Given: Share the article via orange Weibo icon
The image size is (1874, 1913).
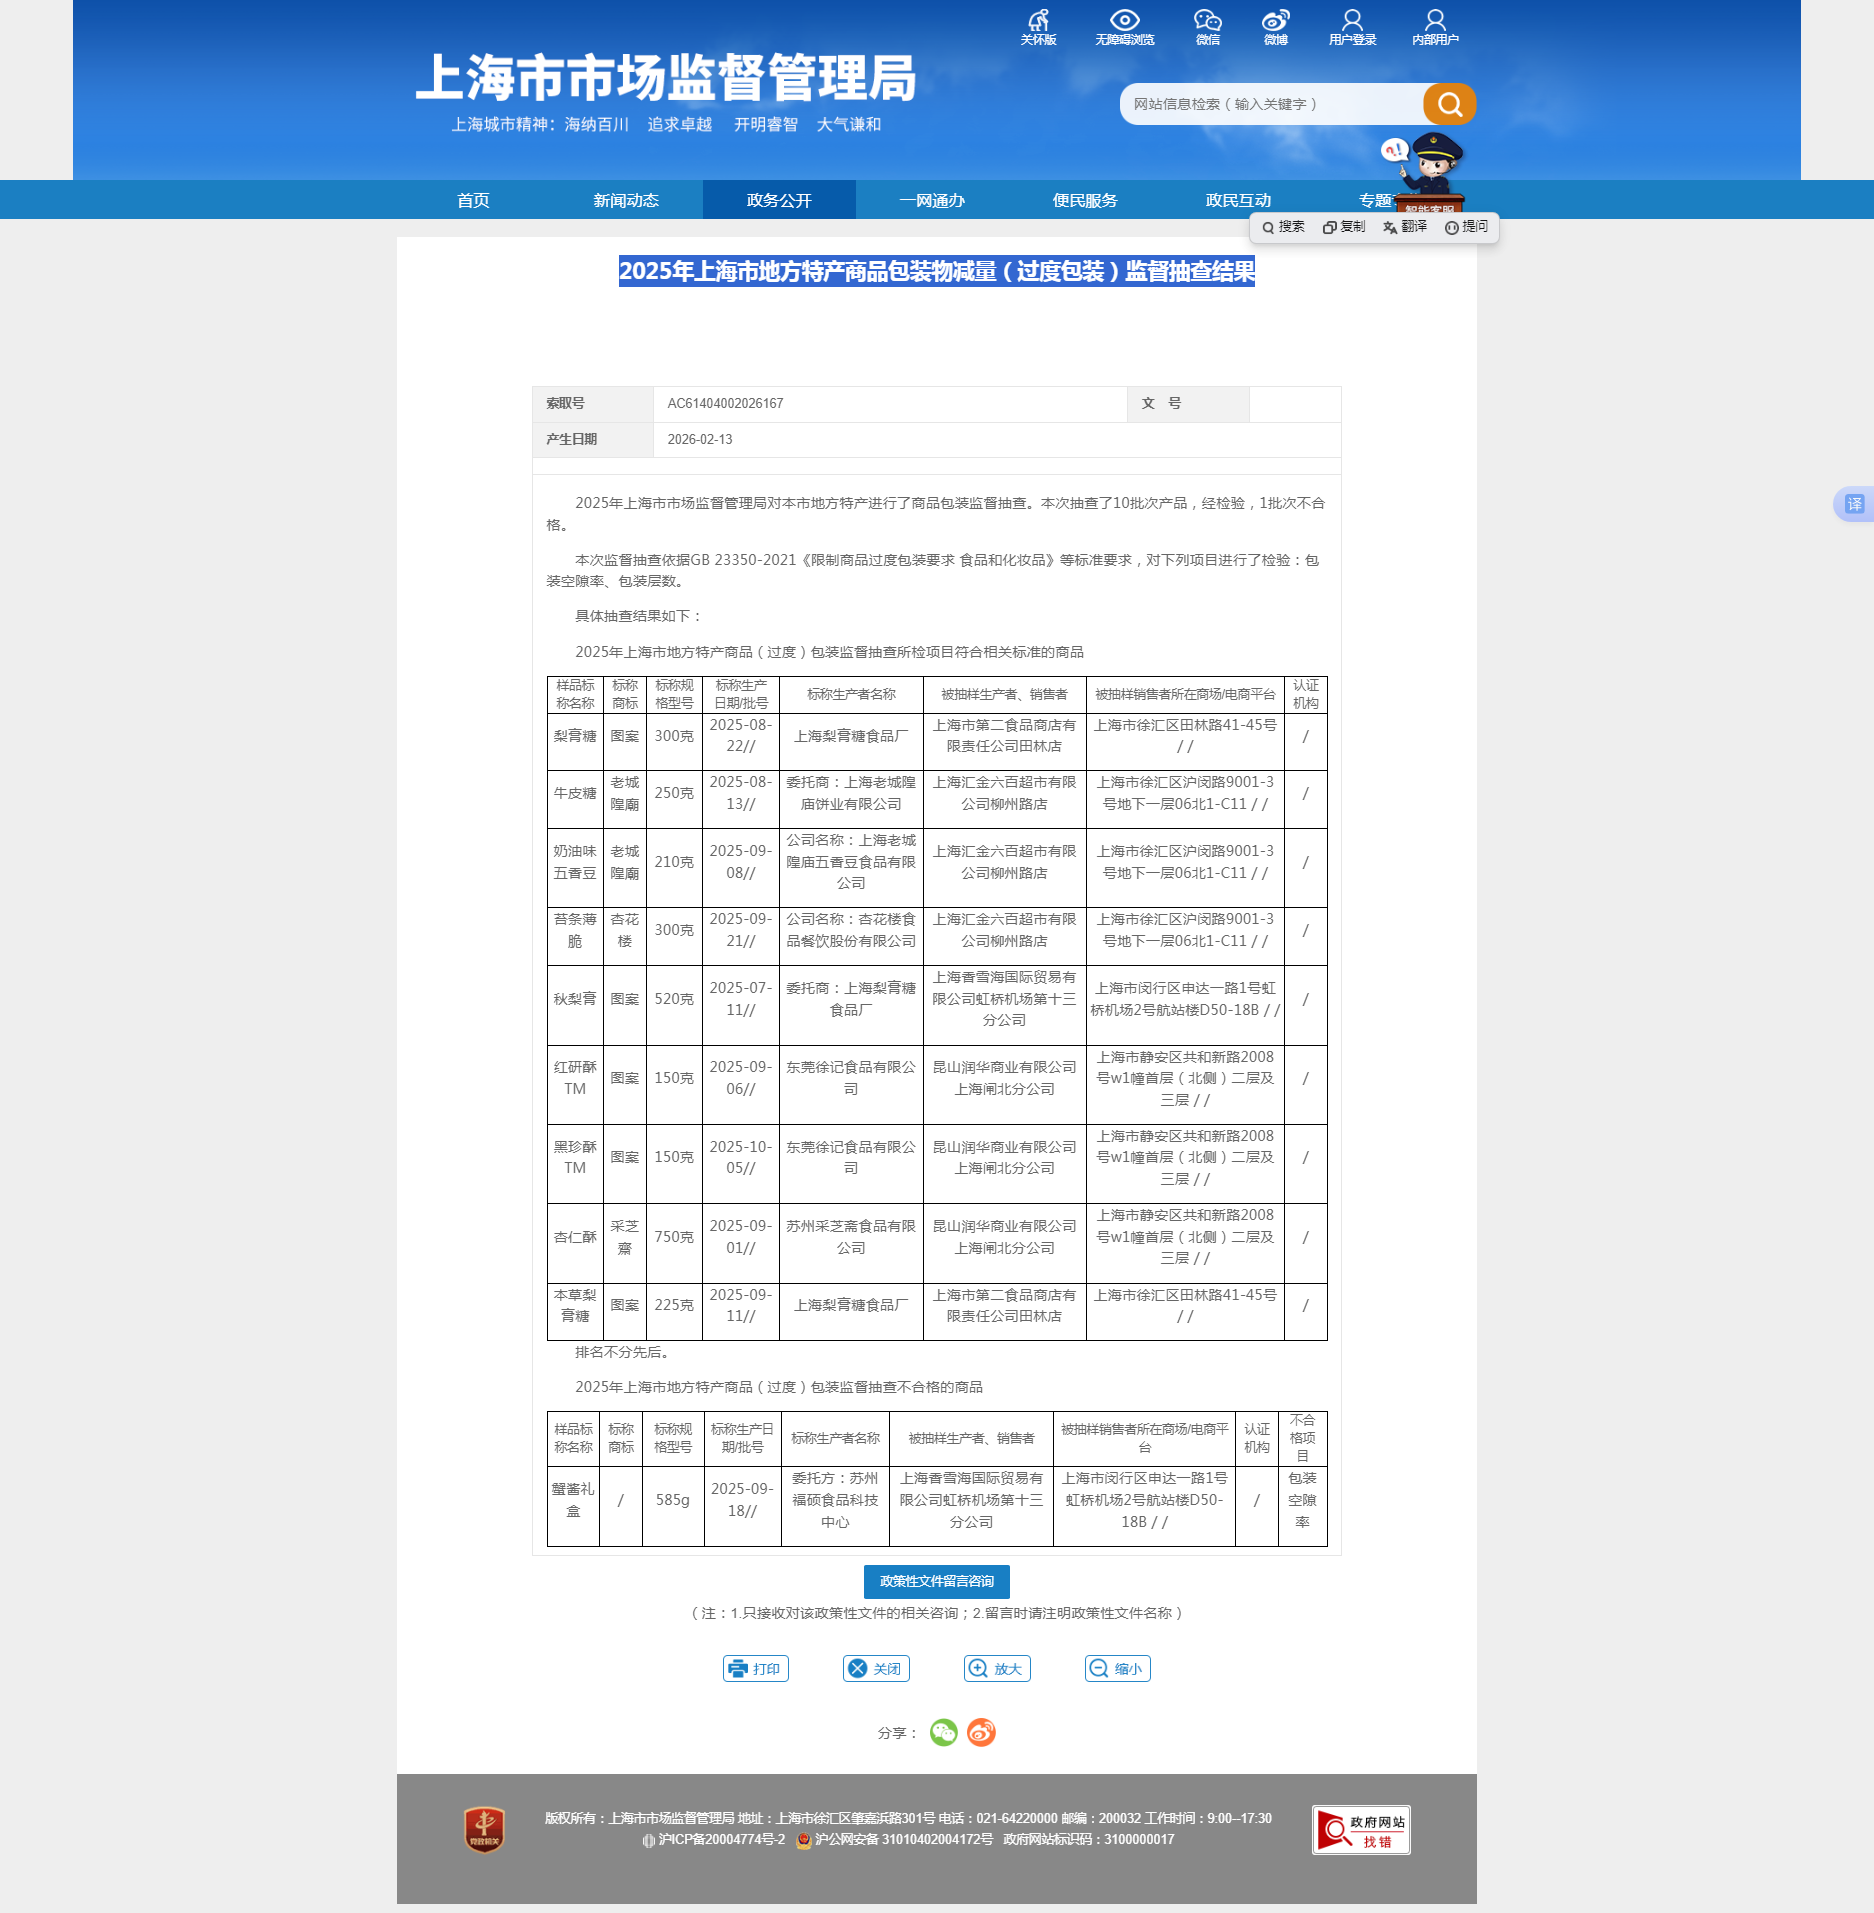Looking at the screenshot, I should (981, 1732).
